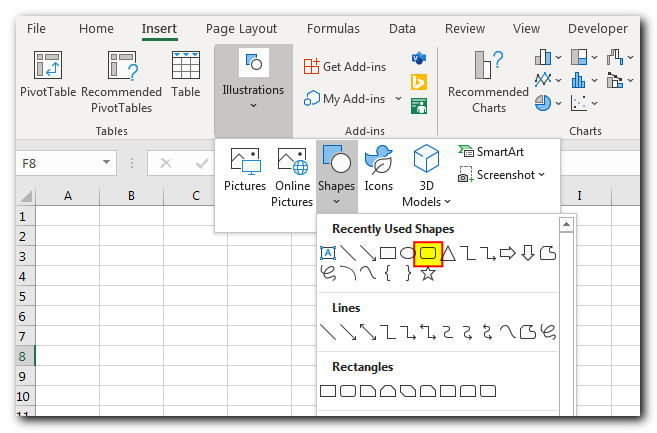Image resolution: width=657 pixels, height=433 pixels.
Task: Select the Arc shape in Recently Used Shapes
Action: 348,273
